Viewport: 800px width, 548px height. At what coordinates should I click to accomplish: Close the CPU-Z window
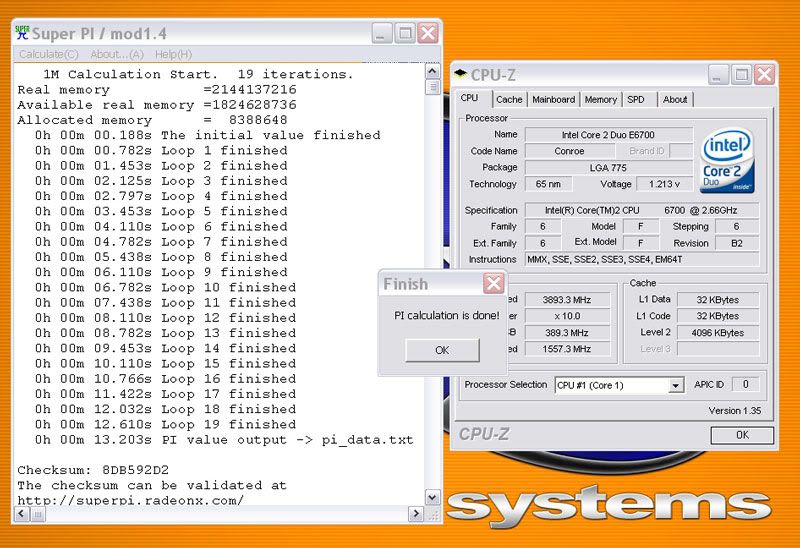764,75
